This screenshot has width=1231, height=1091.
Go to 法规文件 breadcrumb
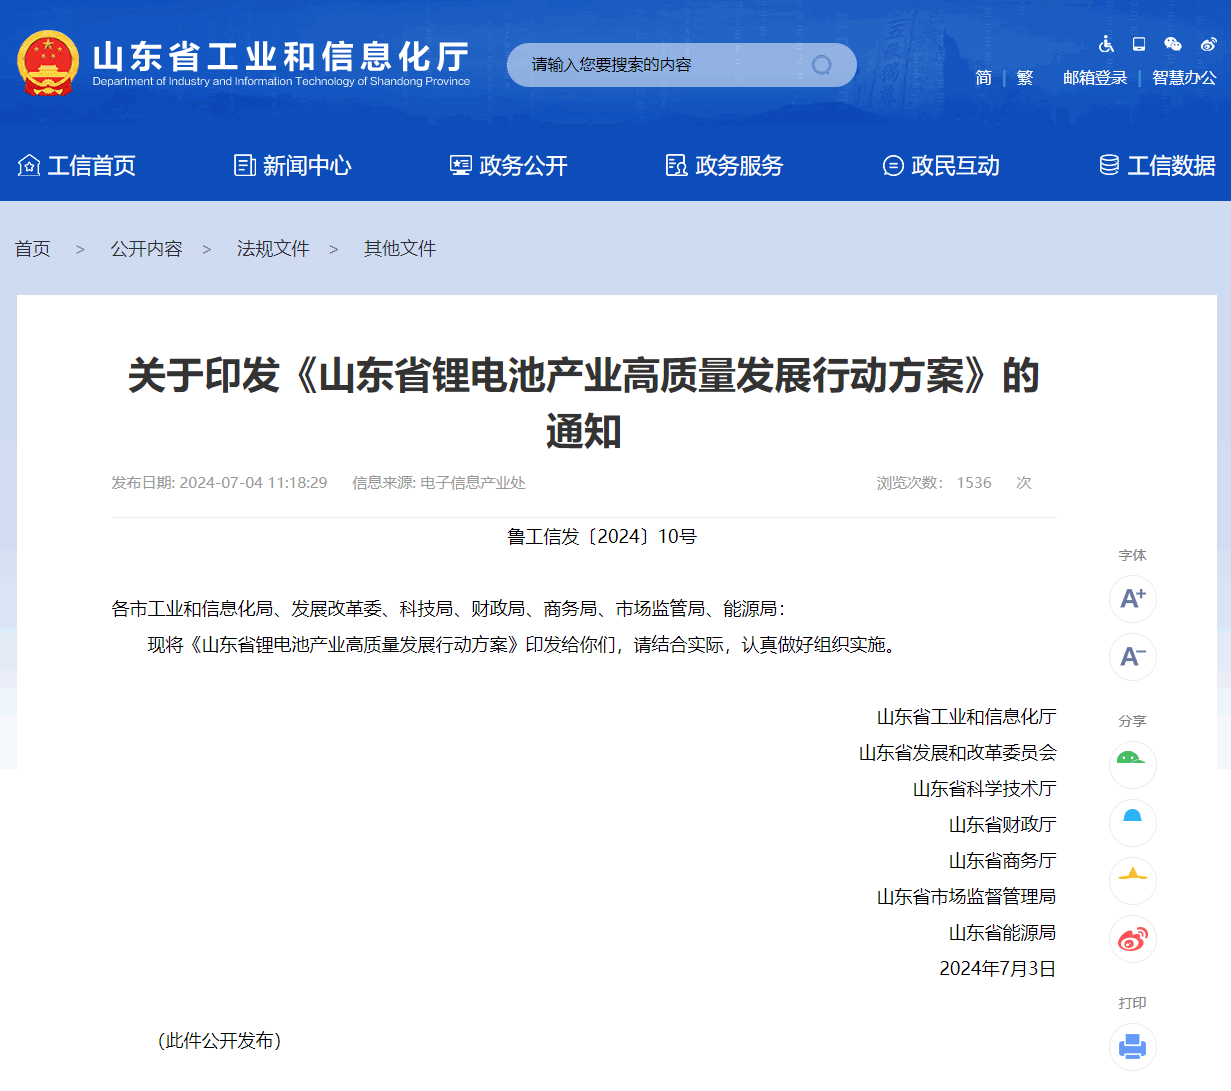click(x=273, y=249)
